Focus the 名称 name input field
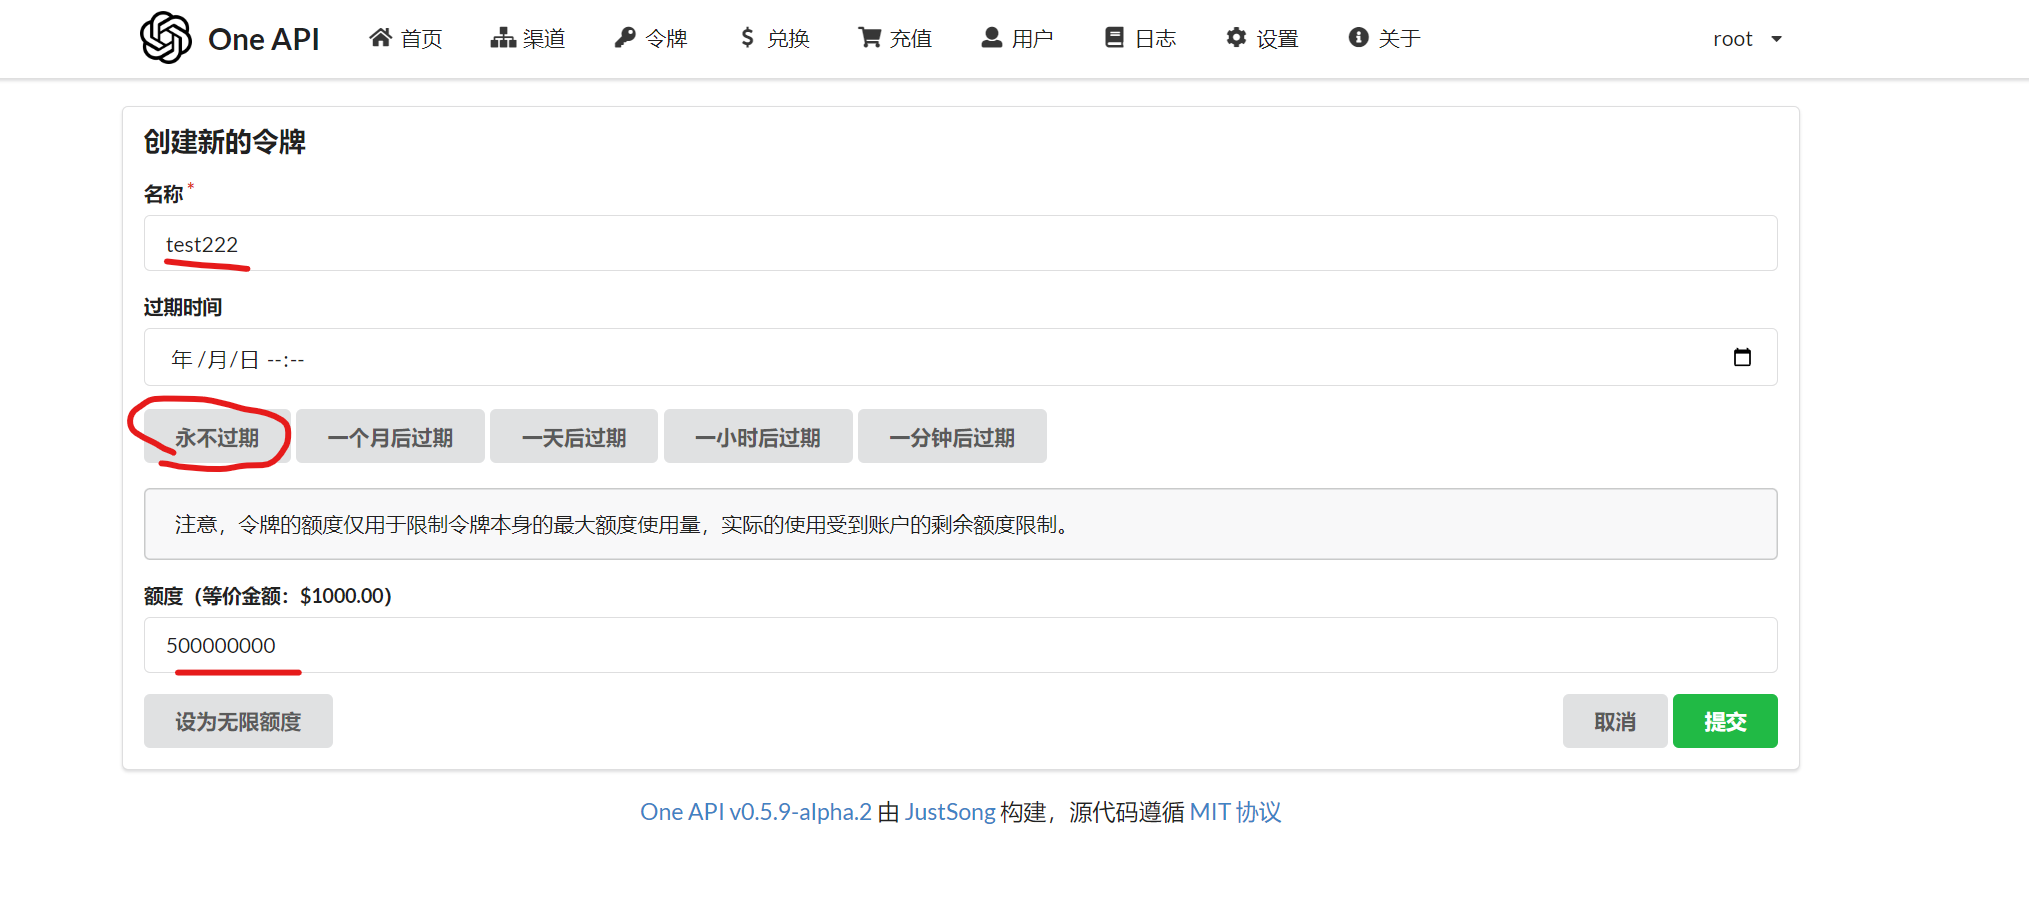 [x=960, y=243]
